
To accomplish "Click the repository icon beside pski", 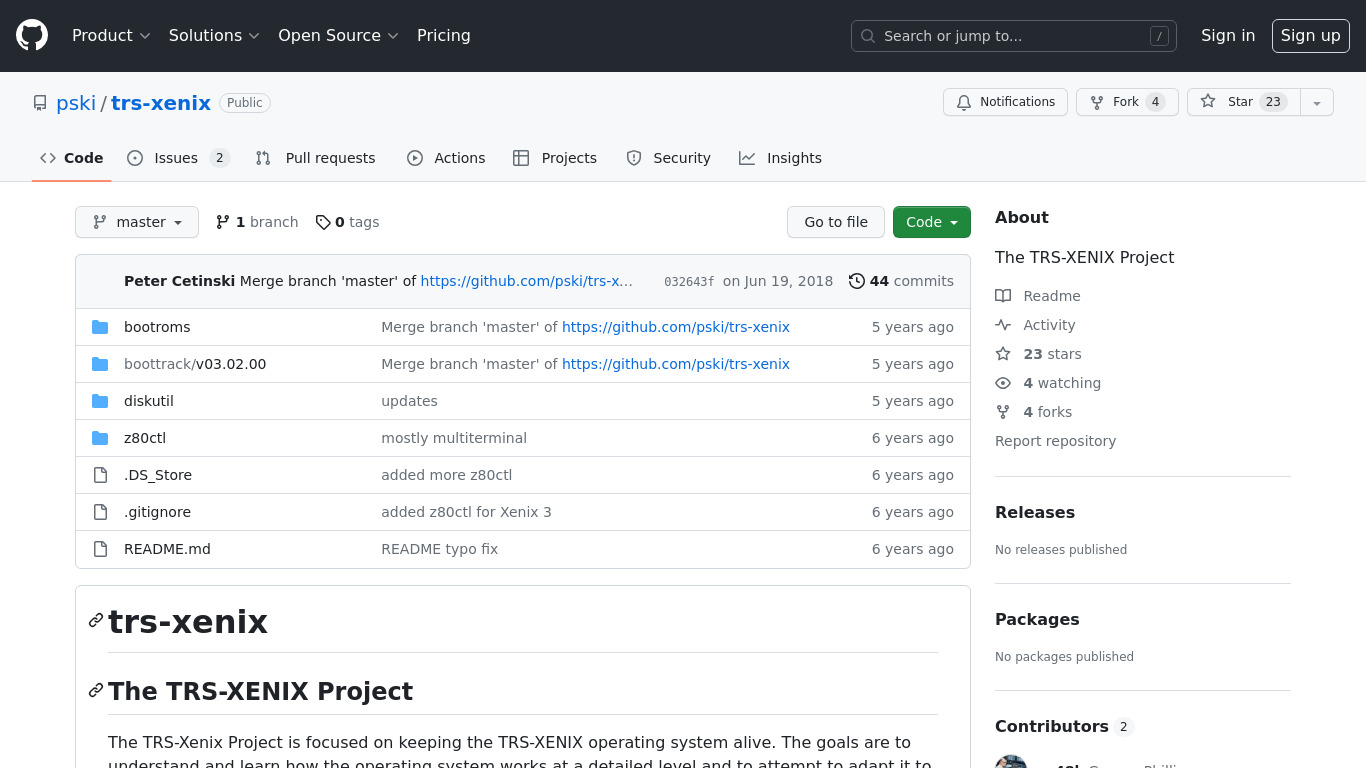I will pos(40,103).
